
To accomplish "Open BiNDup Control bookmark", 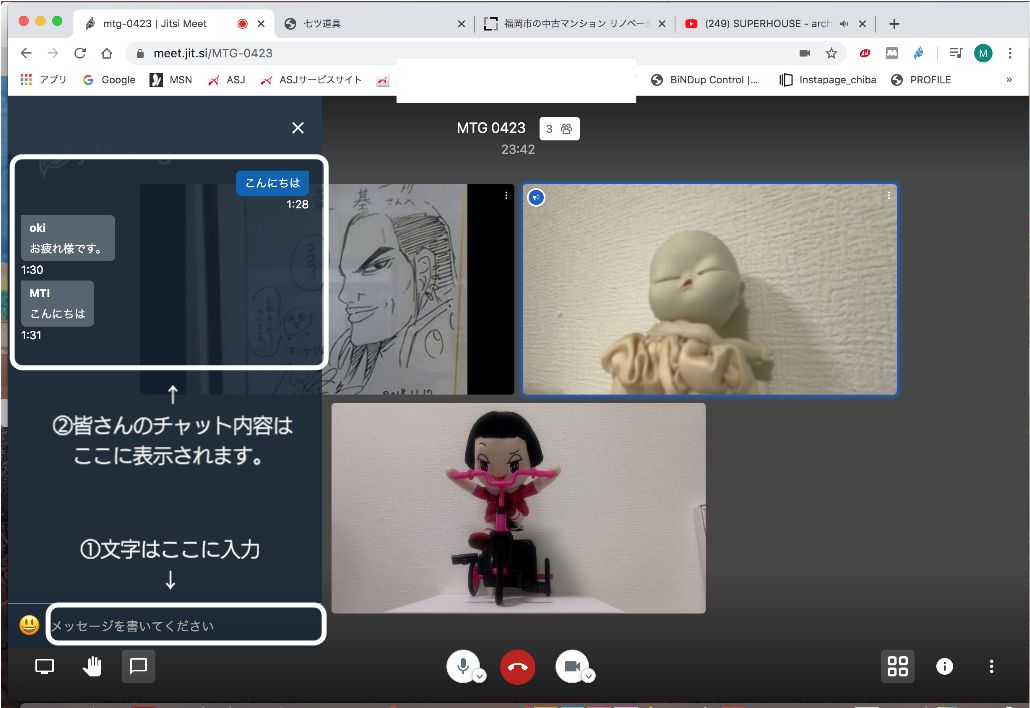I will pos(705,79).
